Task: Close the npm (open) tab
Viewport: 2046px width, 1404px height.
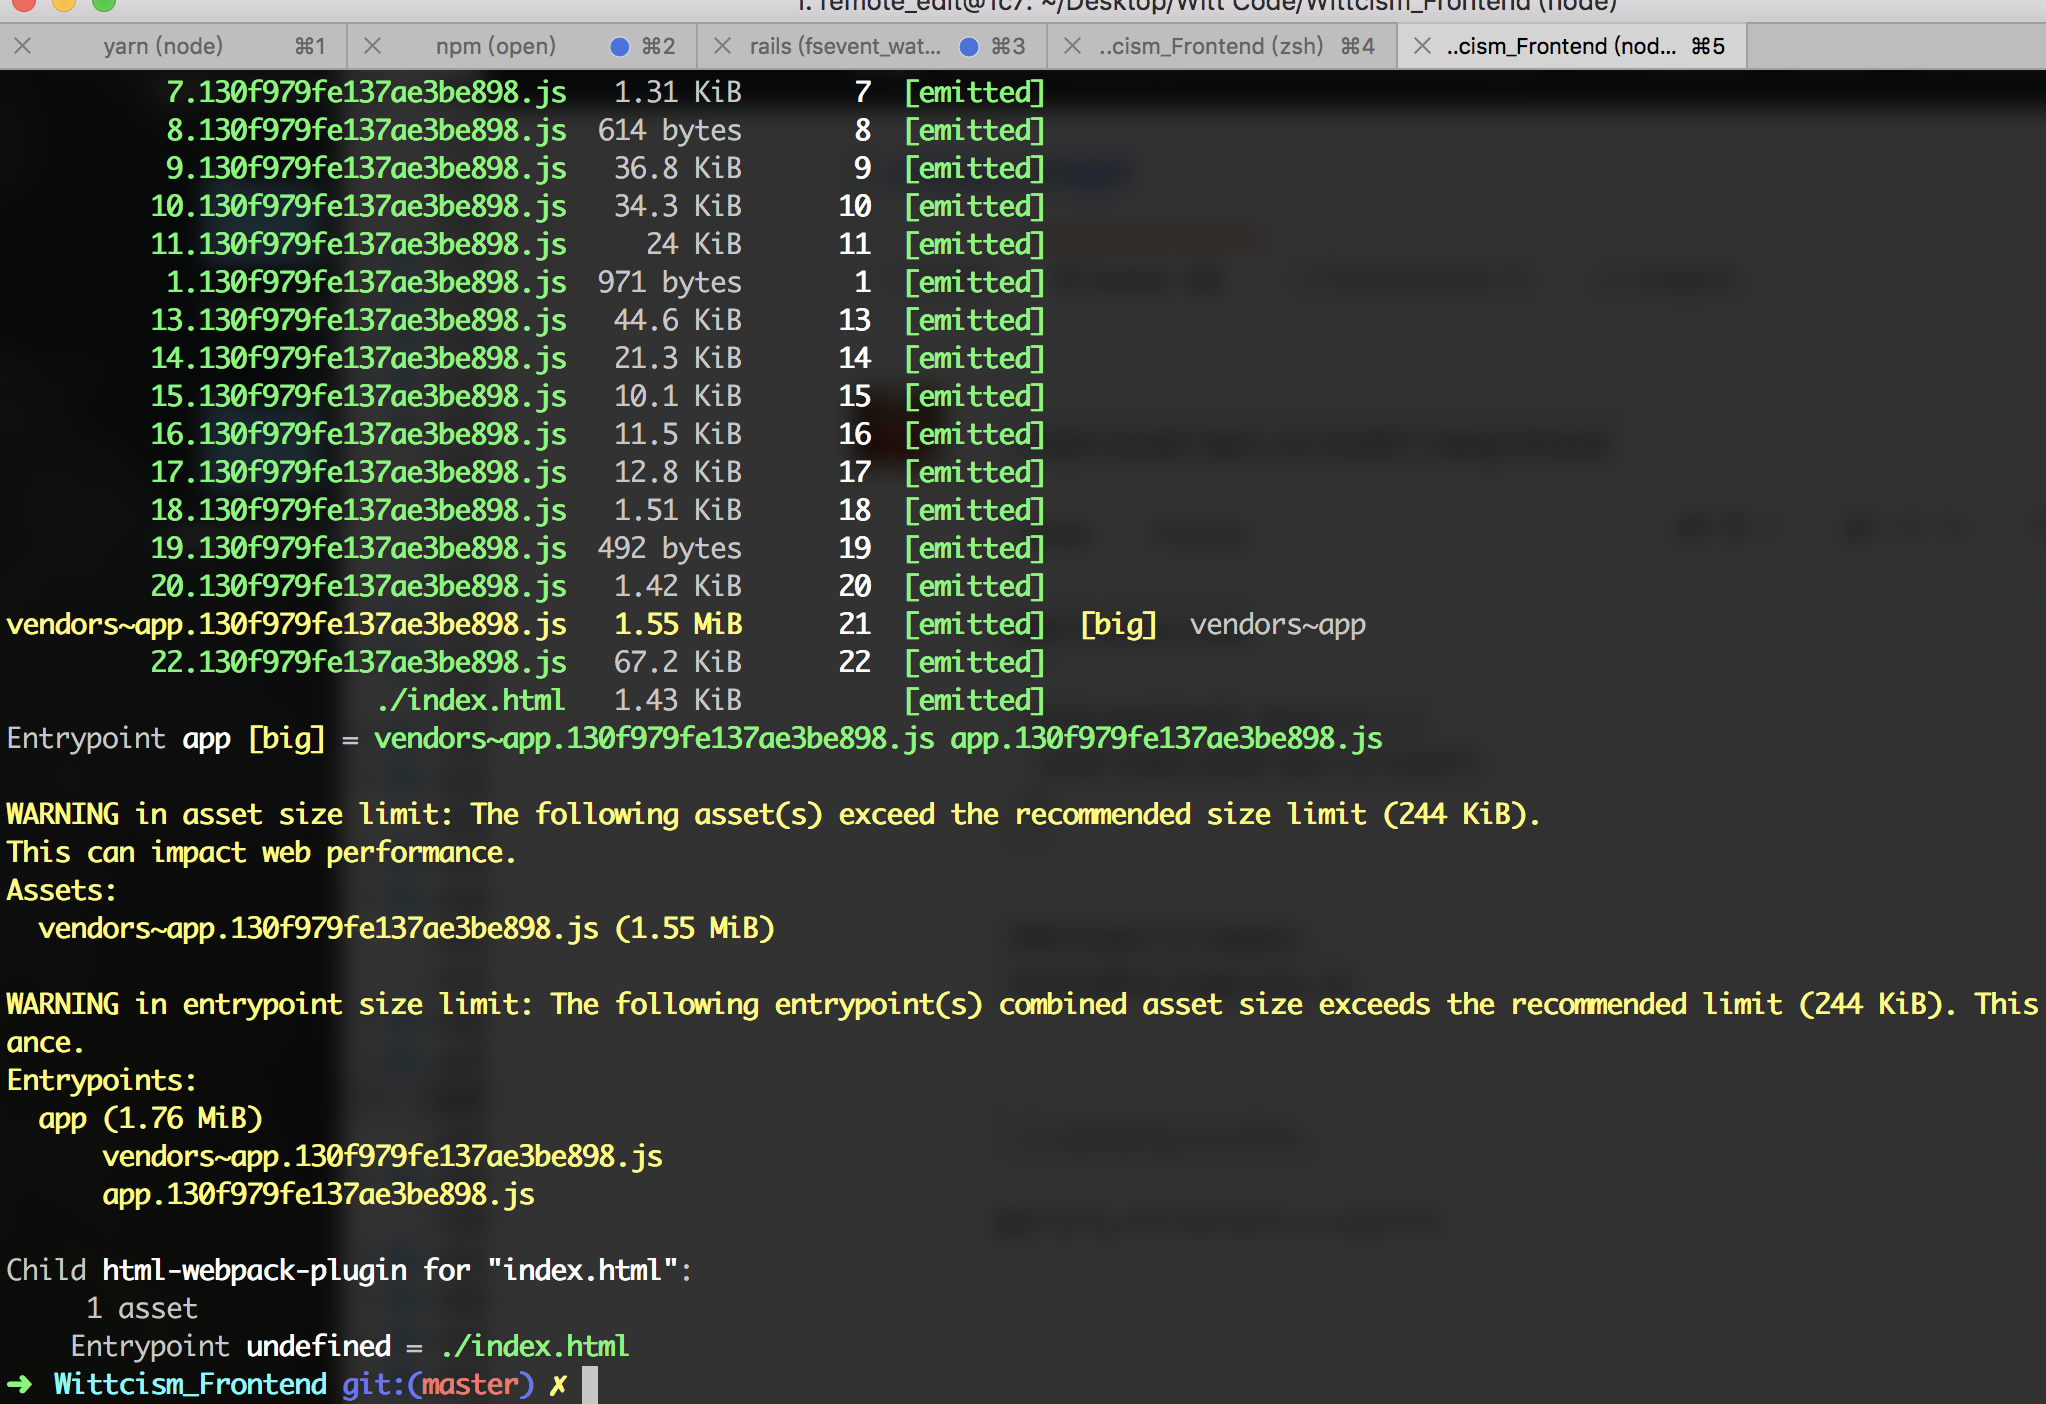Action: coord(374,45)
